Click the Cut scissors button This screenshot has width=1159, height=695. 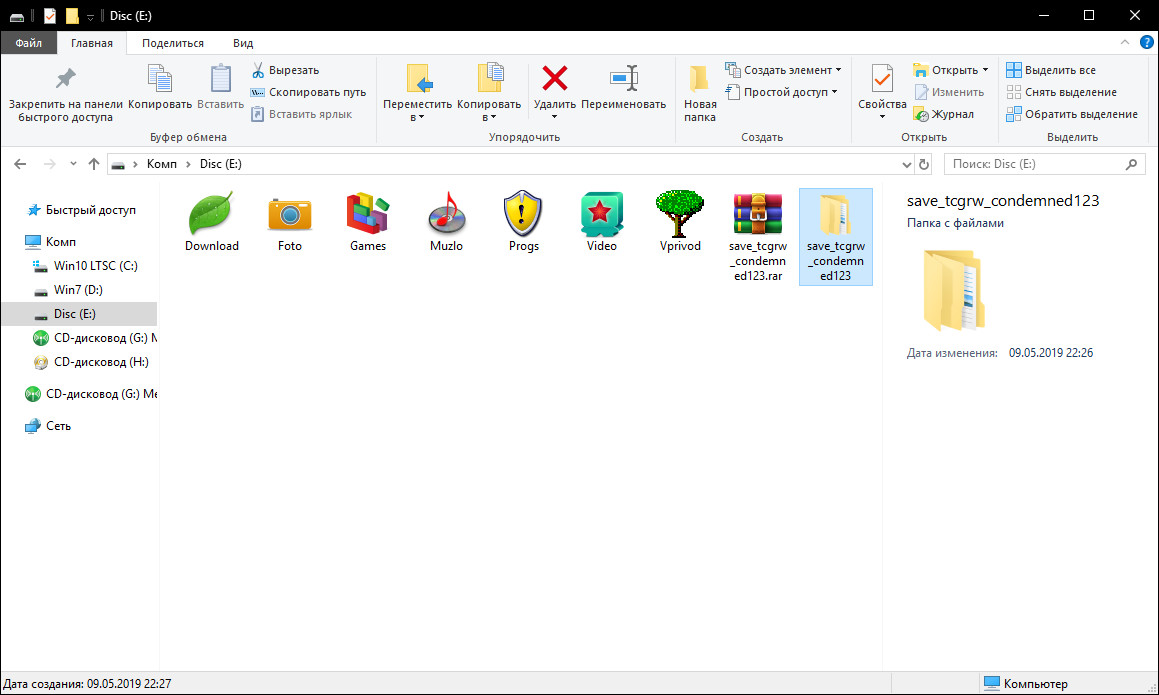(285, 70)
